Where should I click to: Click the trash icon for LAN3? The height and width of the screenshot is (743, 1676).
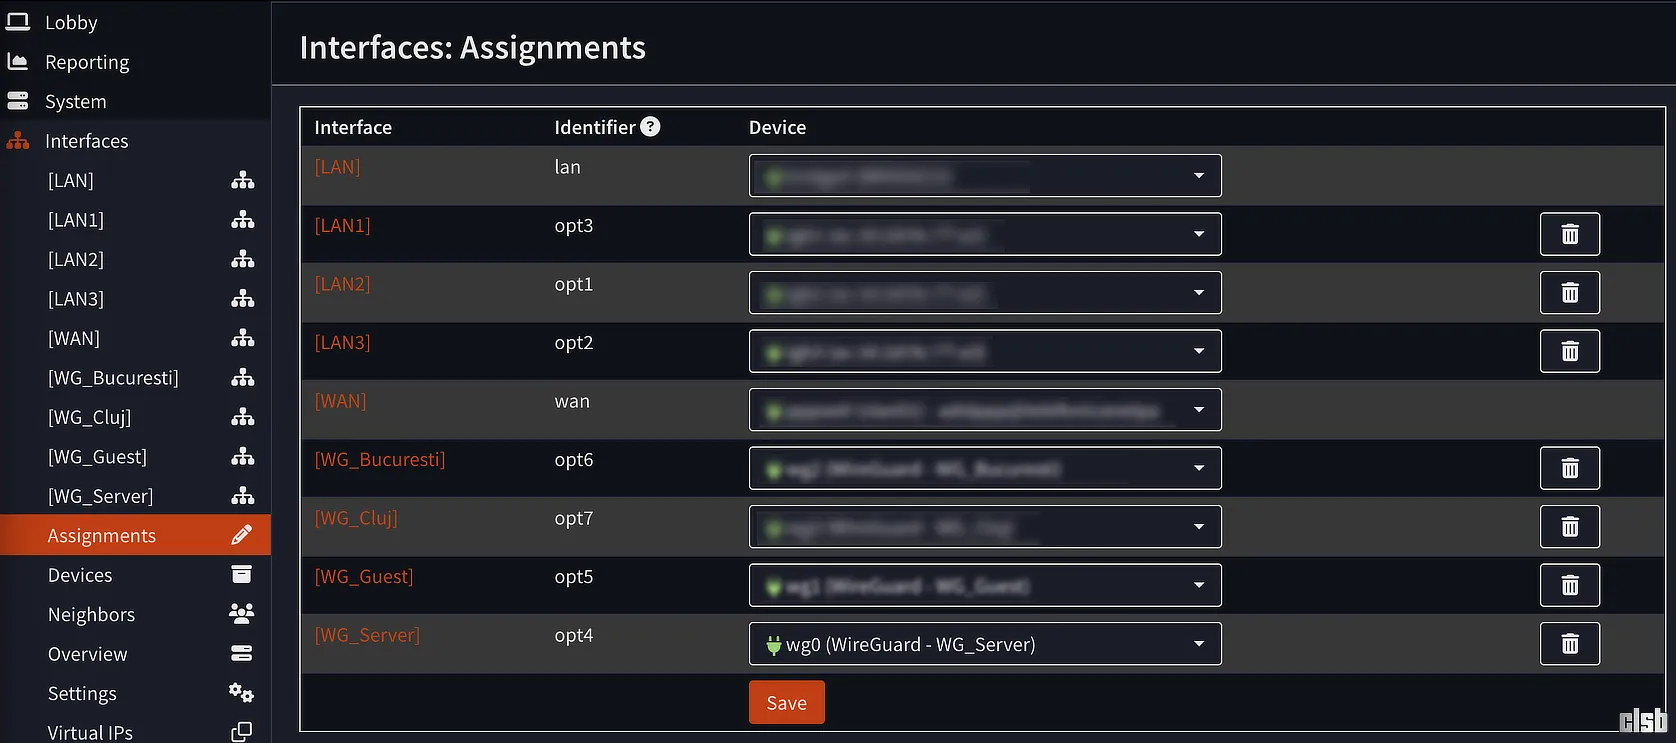point(1569,351)
